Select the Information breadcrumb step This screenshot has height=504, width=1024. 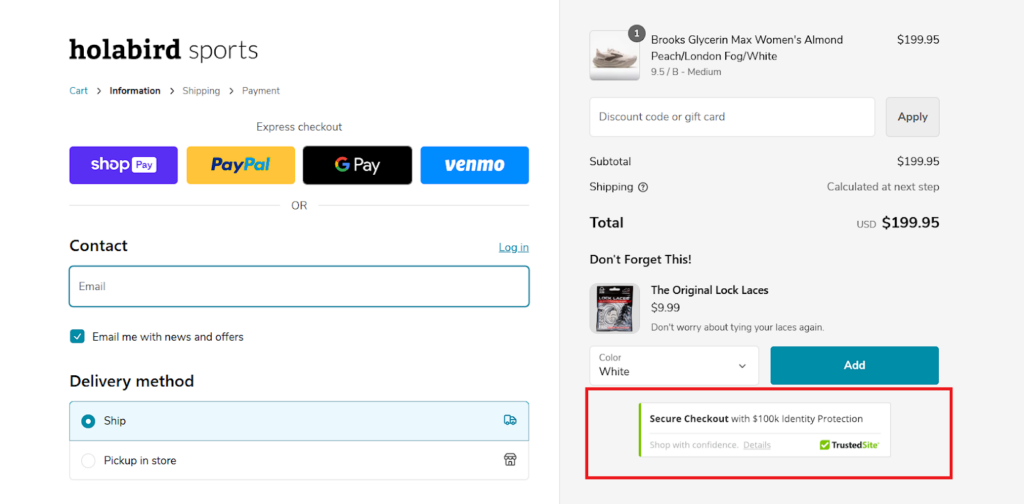coord(135,91)
